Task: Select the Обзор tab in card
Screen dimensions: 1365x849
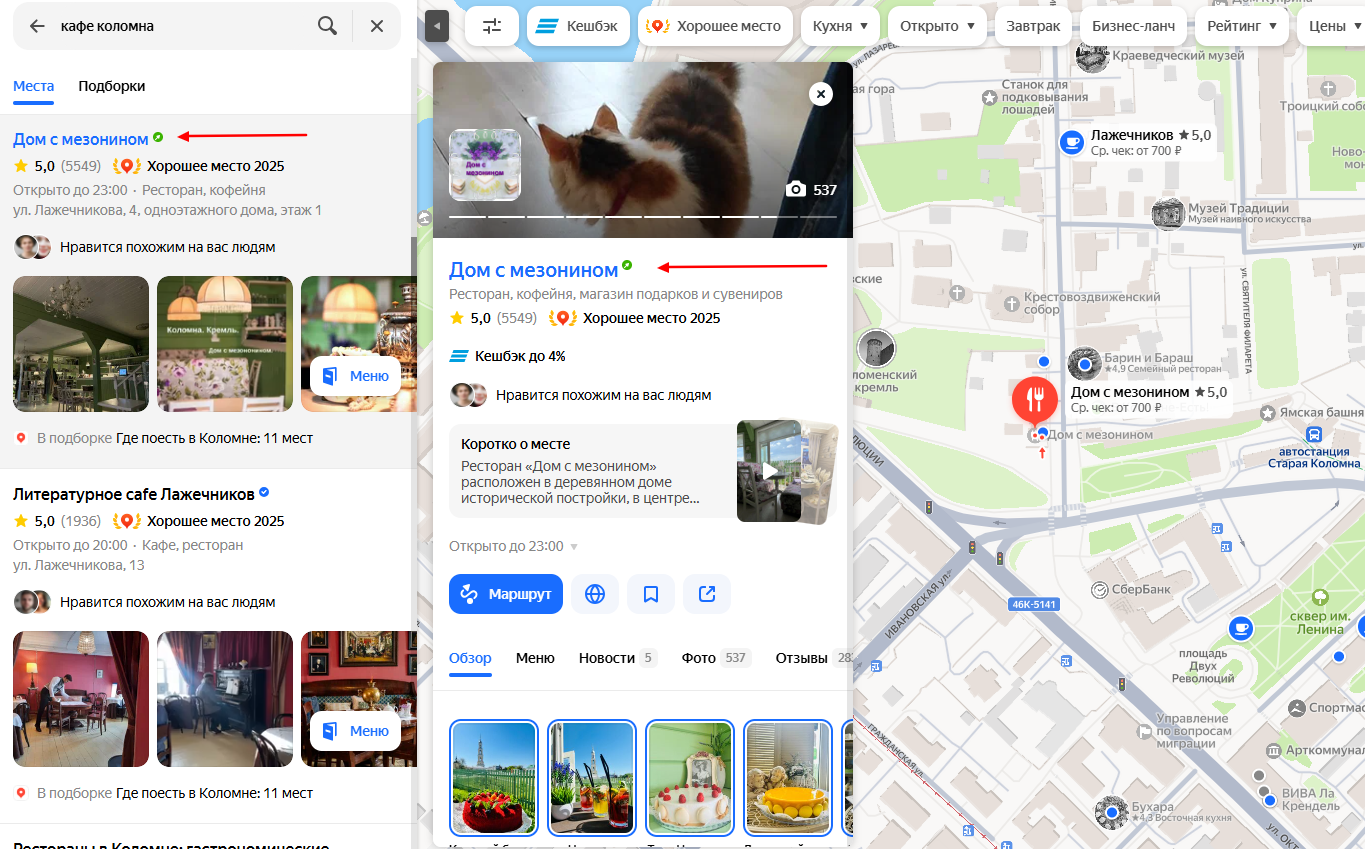Action: pos(470,658)
